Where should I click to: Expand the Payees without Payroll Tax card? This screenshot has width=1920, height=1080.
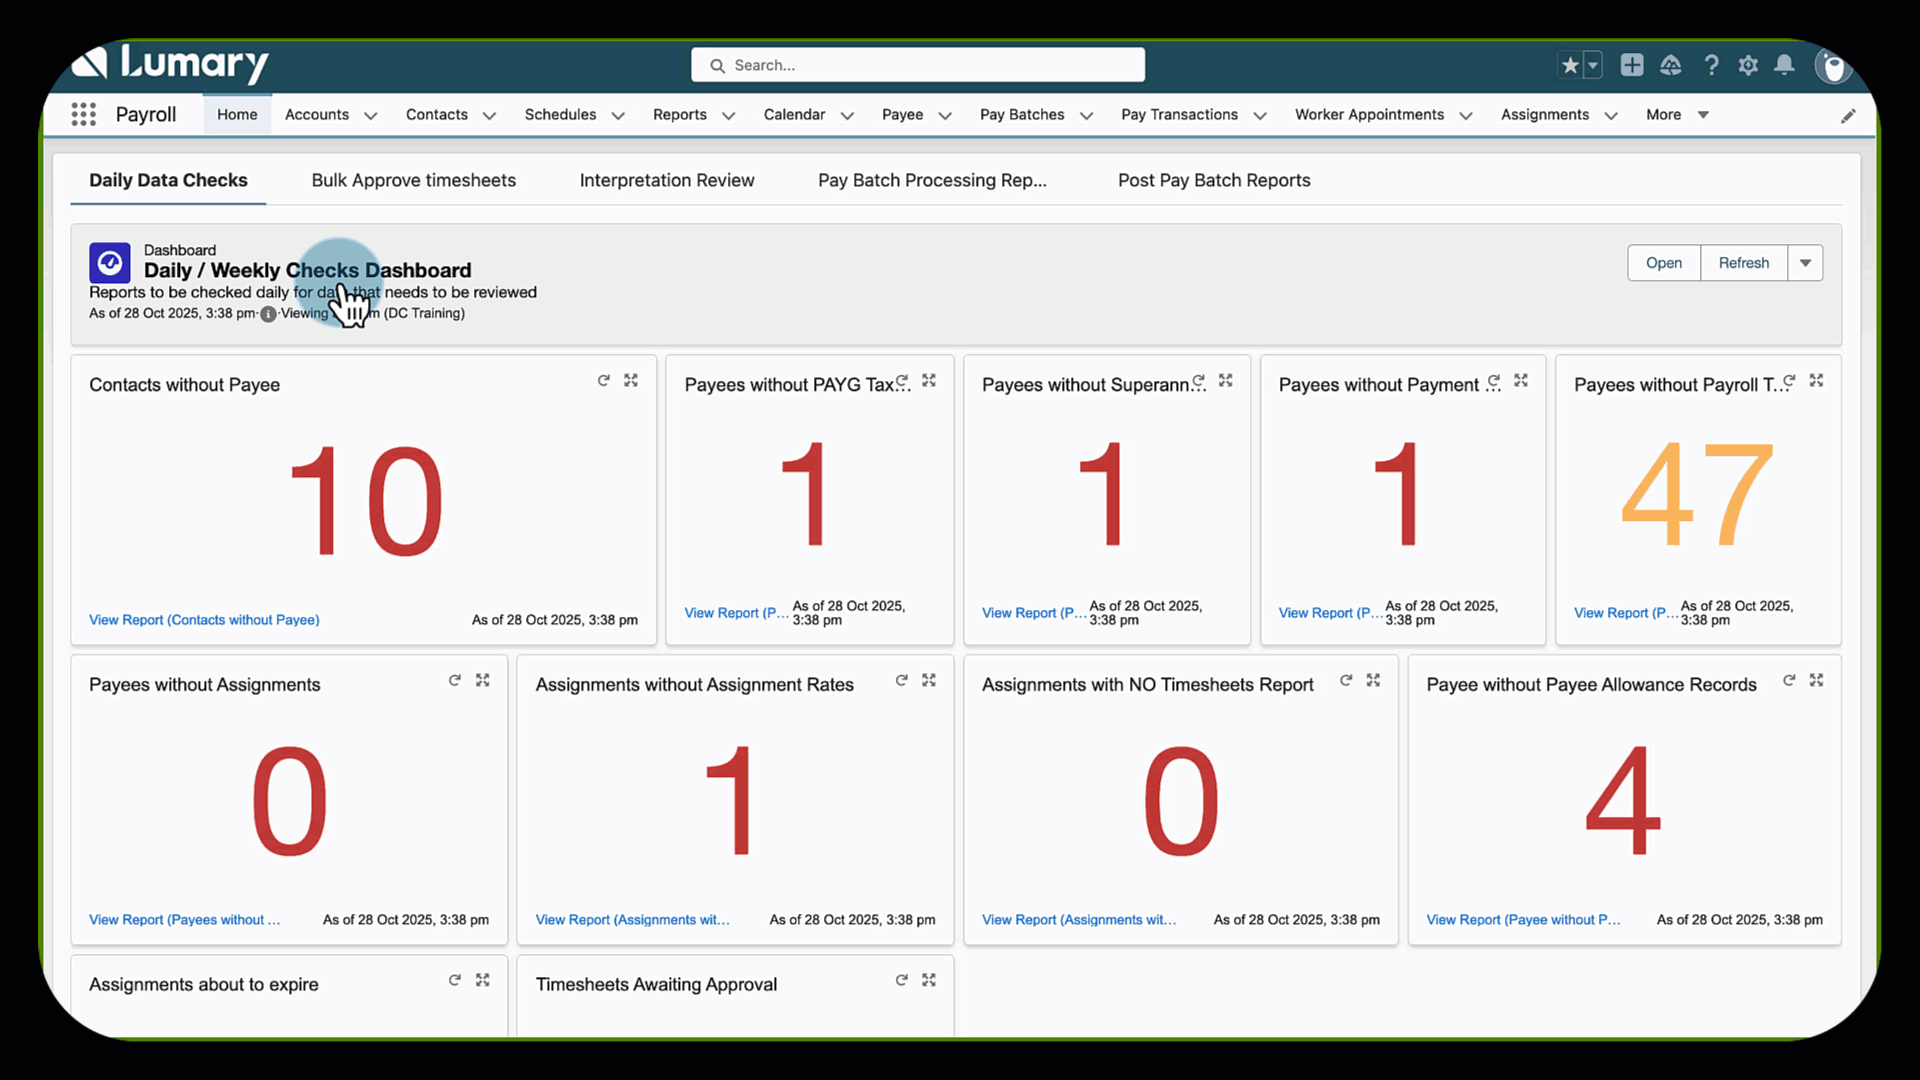click(1817, 380)
